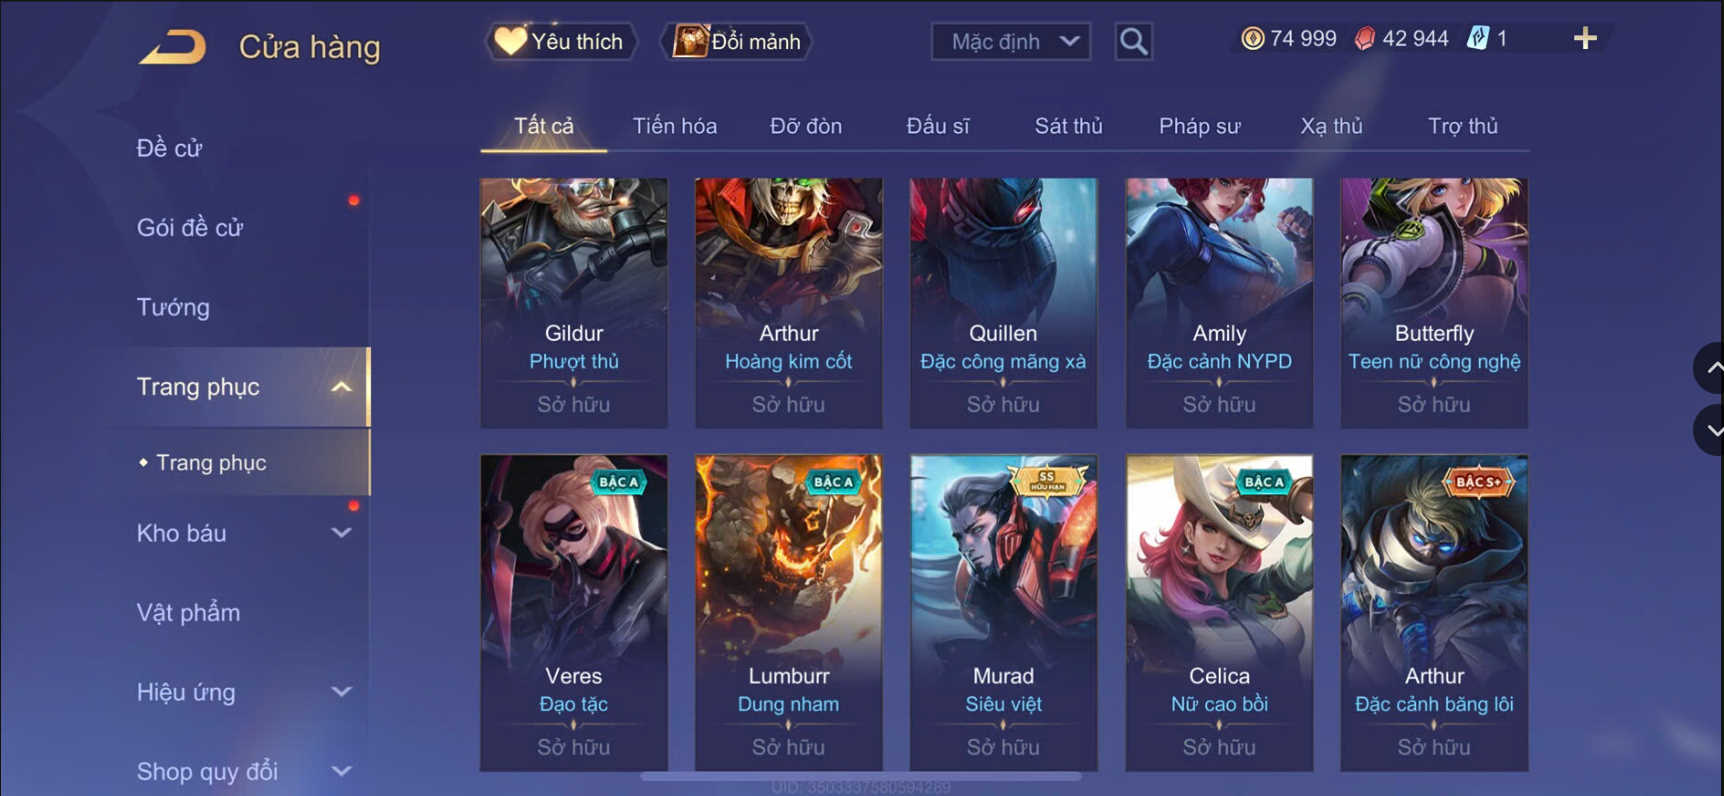Open the Butterfly Teen nữ công nghệ card
Screen dimensions: 1724x796
coord(1434,303)
